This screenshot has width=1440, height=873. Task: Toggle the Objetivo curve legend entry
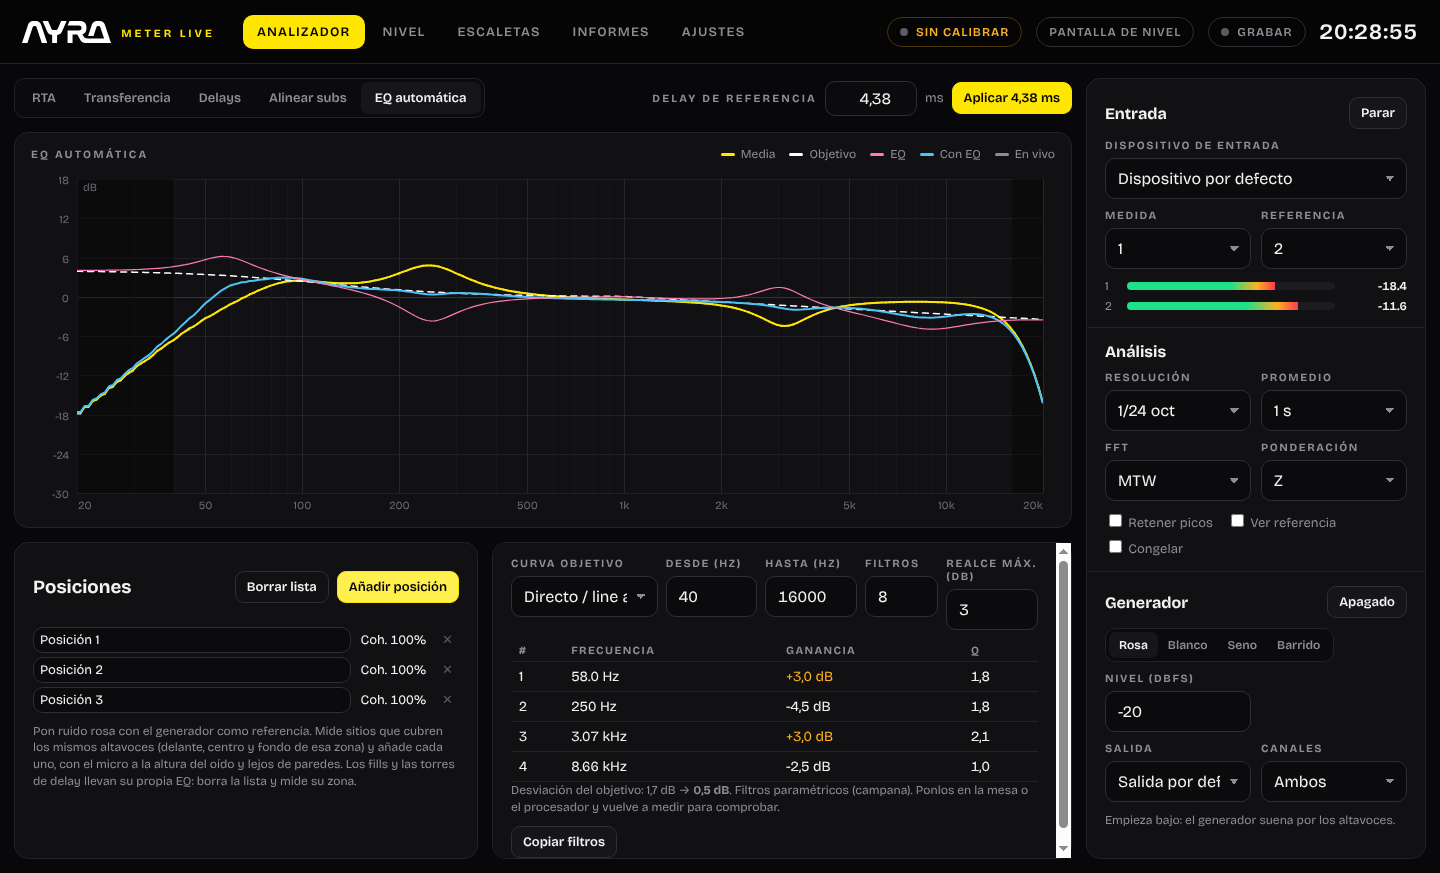pyautogui.click(x=823, y=154)
